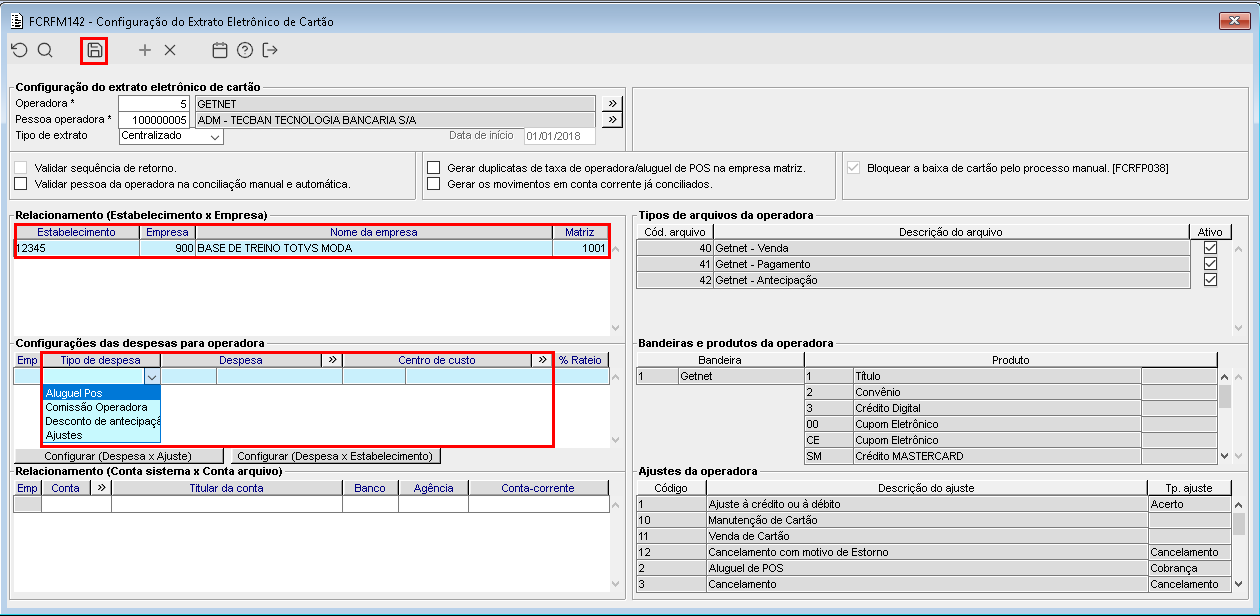Image resolution: width=1260 pixels, height=616 pixels.
Task: Choose Ajustes from the expense type list
Action: (100, 435)
